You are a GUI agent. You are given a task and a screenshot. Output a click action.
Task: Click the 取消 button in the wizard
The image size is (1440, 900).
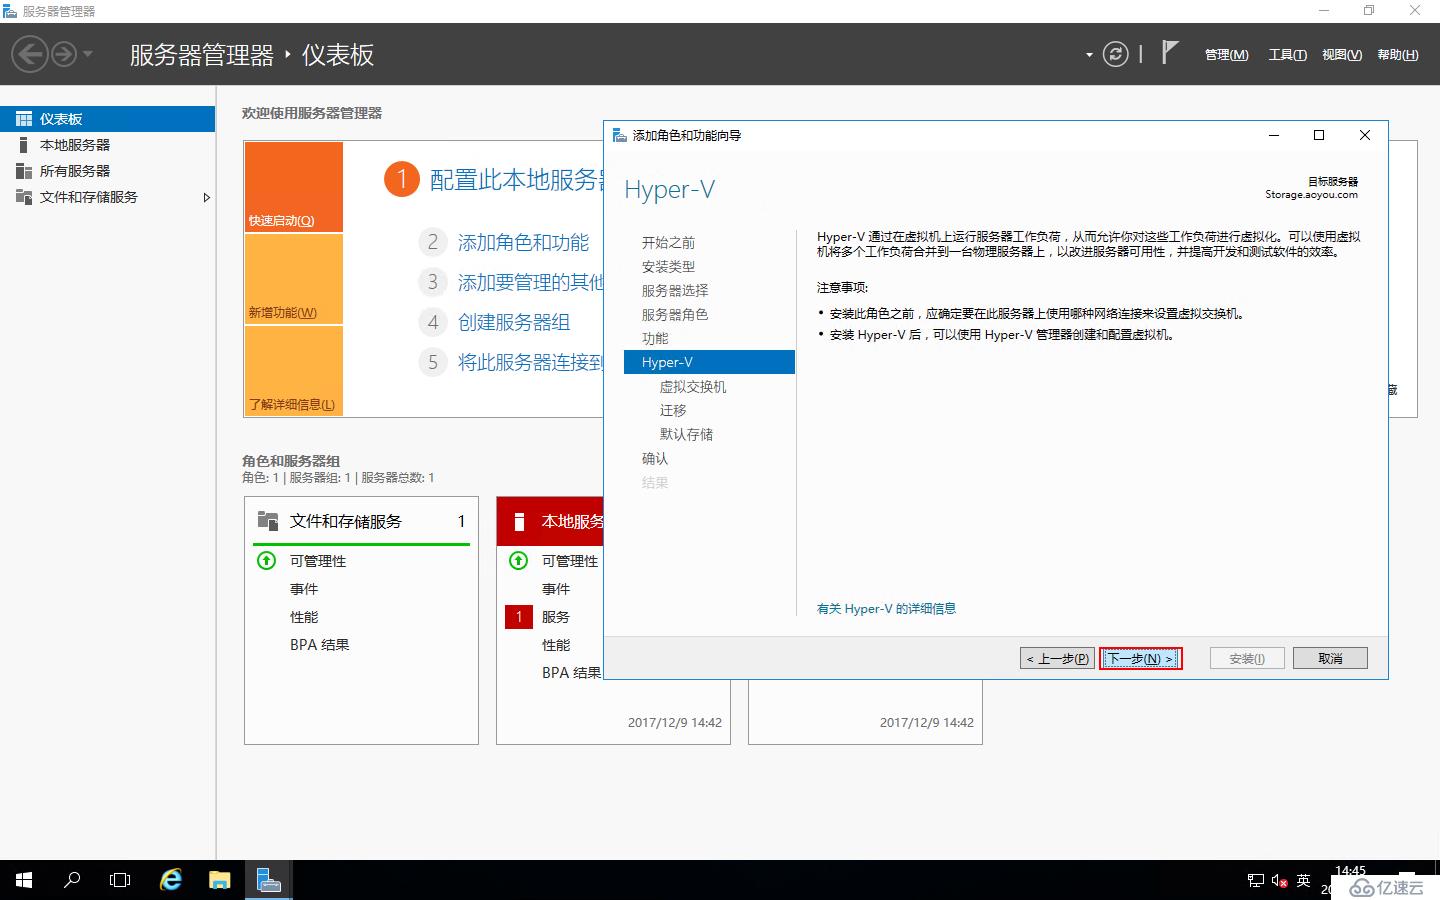1330,658
